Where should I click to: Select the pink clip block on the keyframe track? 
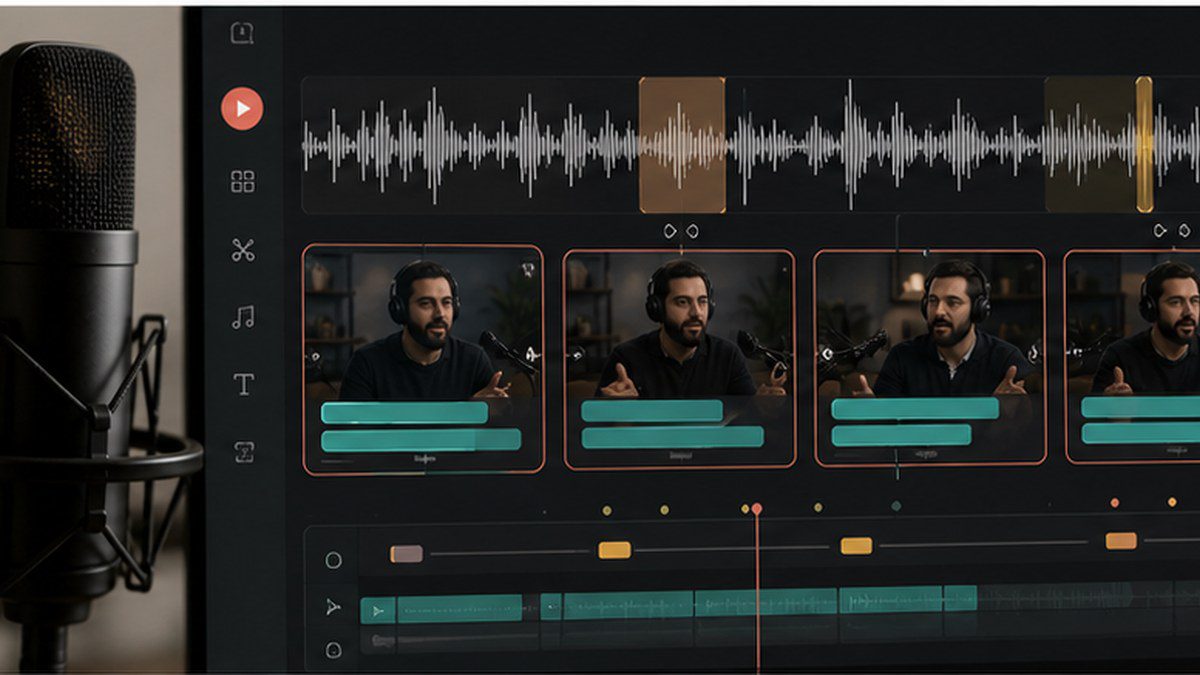coord(406,554)
